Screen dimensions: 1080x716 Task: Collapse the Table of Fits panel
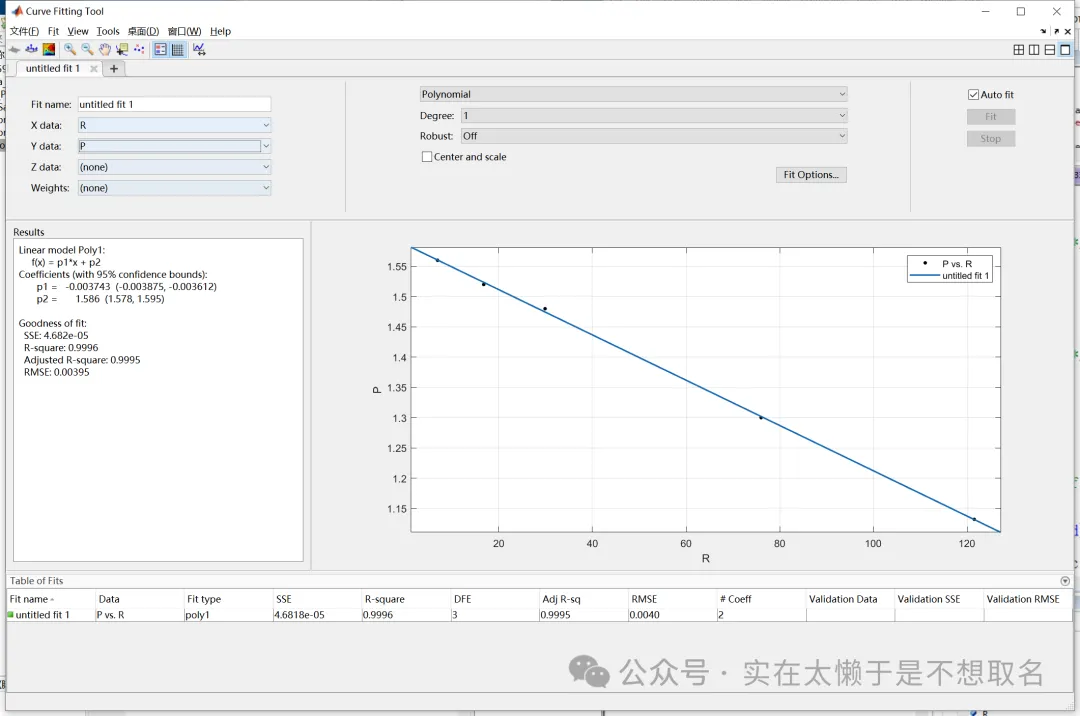pyautogui.click(x=1065, y=581)
